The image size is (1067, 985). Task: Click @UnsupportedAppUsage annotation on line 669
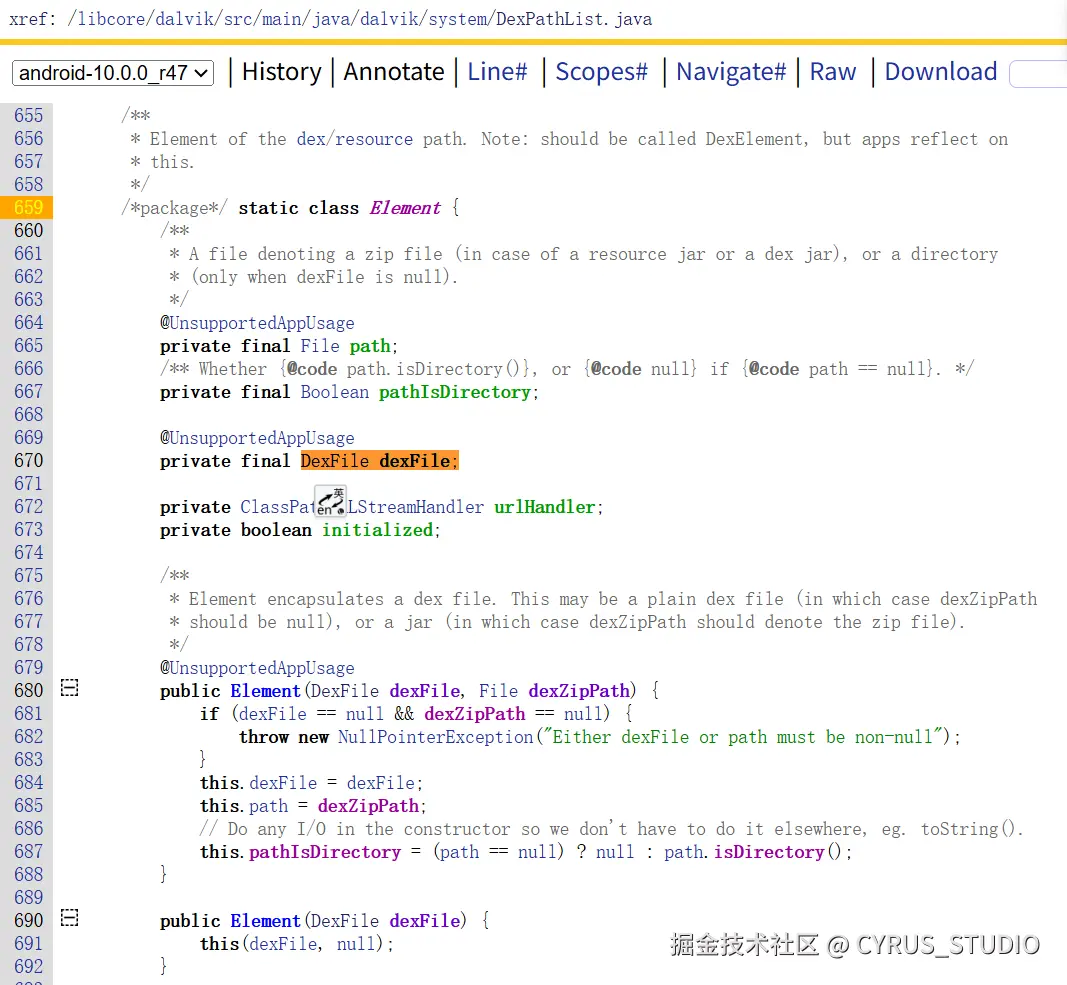[257, 438]
